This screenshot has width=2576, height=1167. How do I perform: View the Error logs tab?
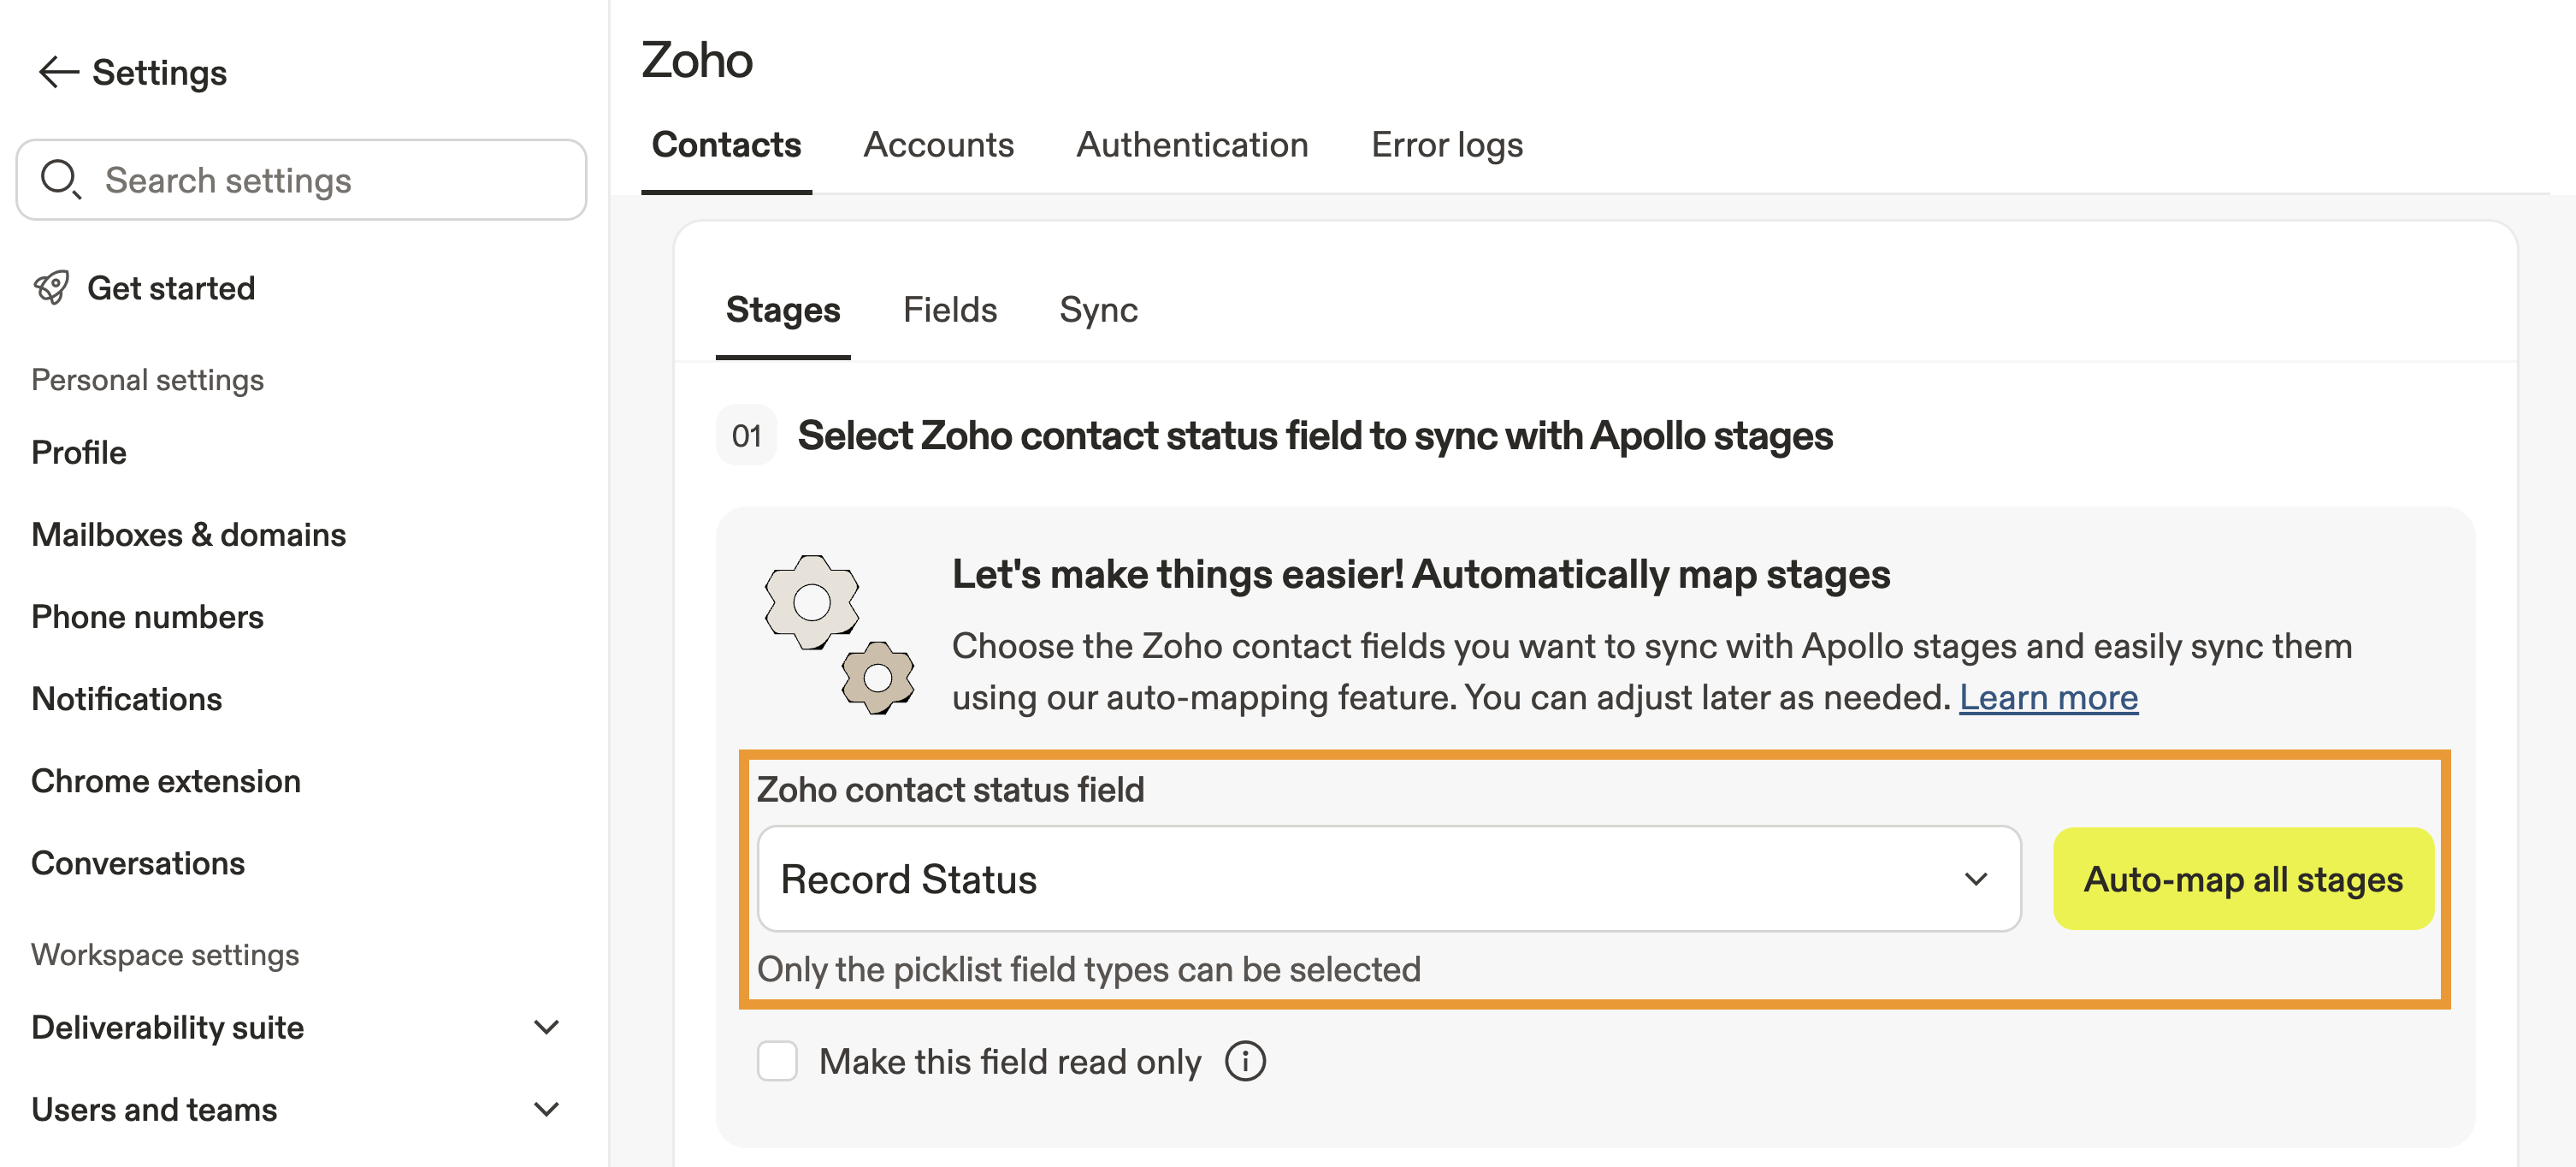click(x=1446, y=145)
